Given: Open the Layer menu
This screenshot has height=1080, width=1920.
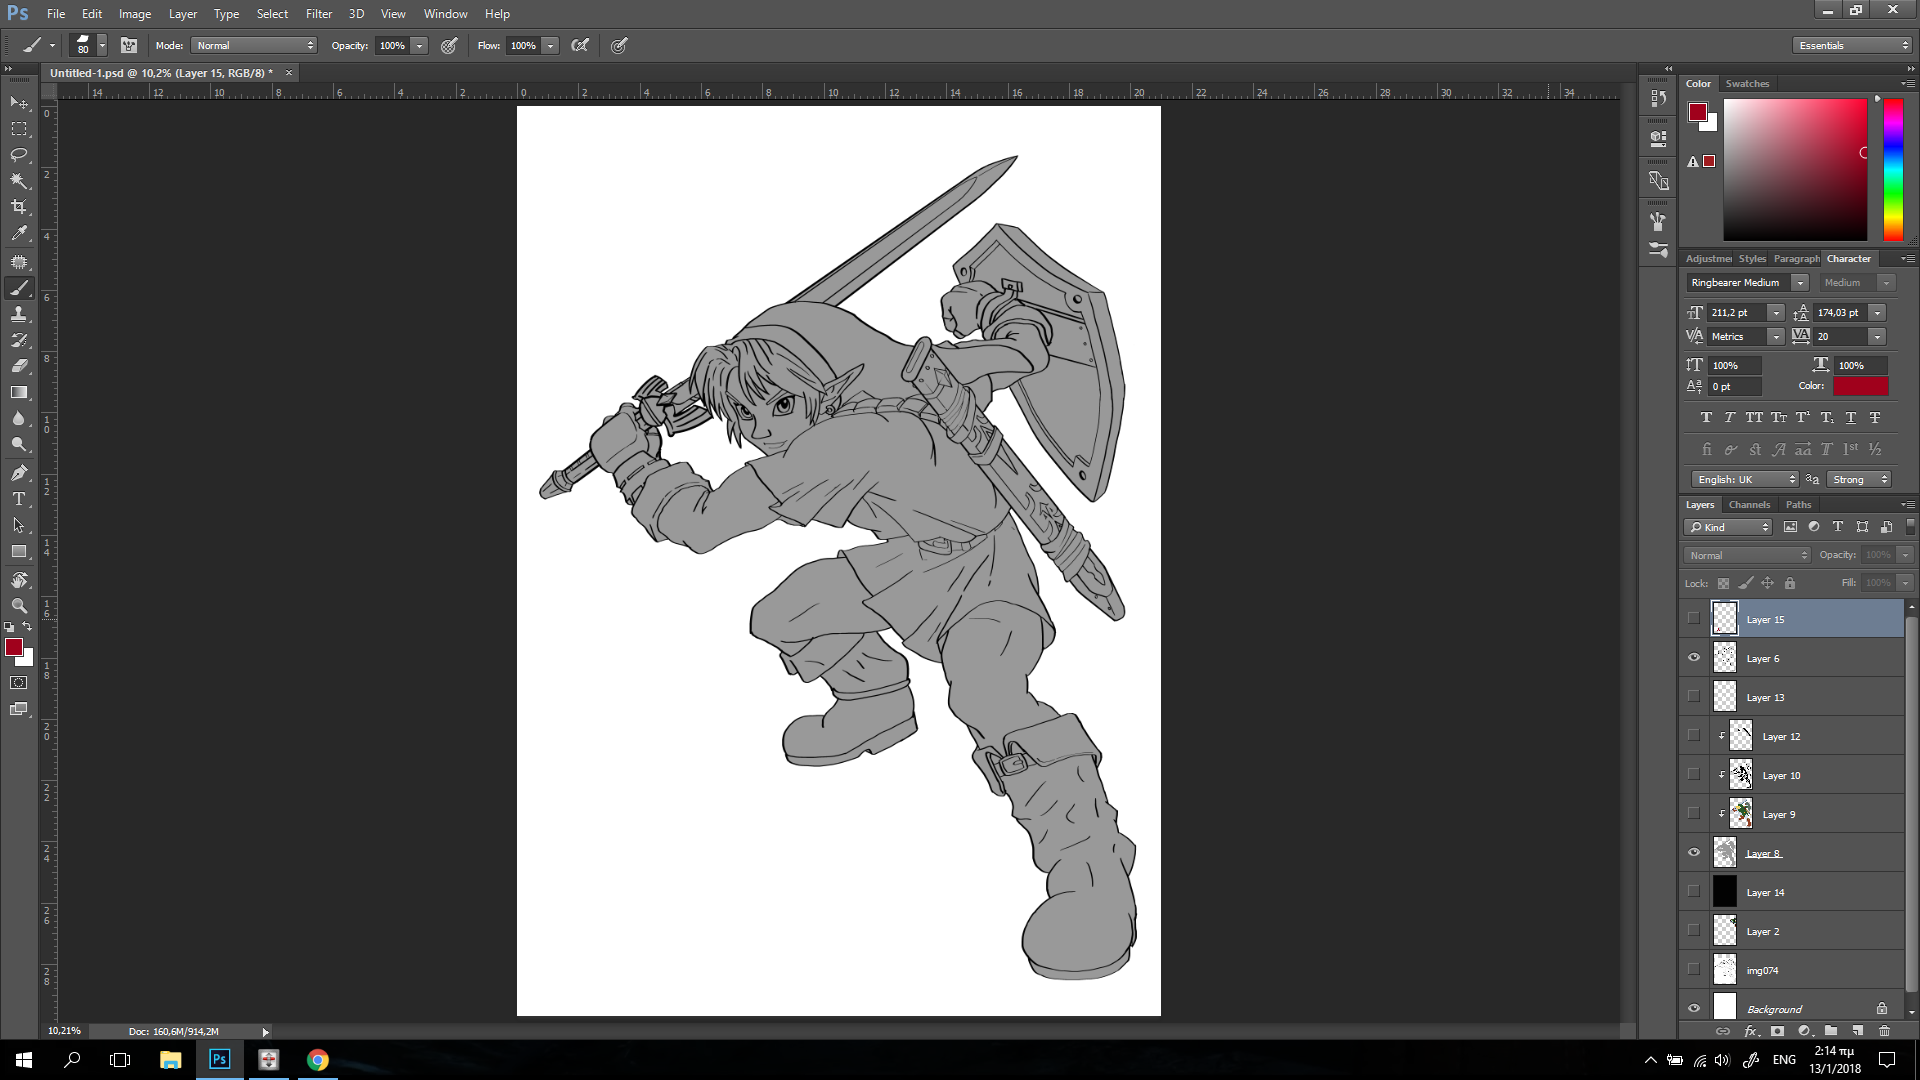Looking at the screenshot, I should point(182,14).
